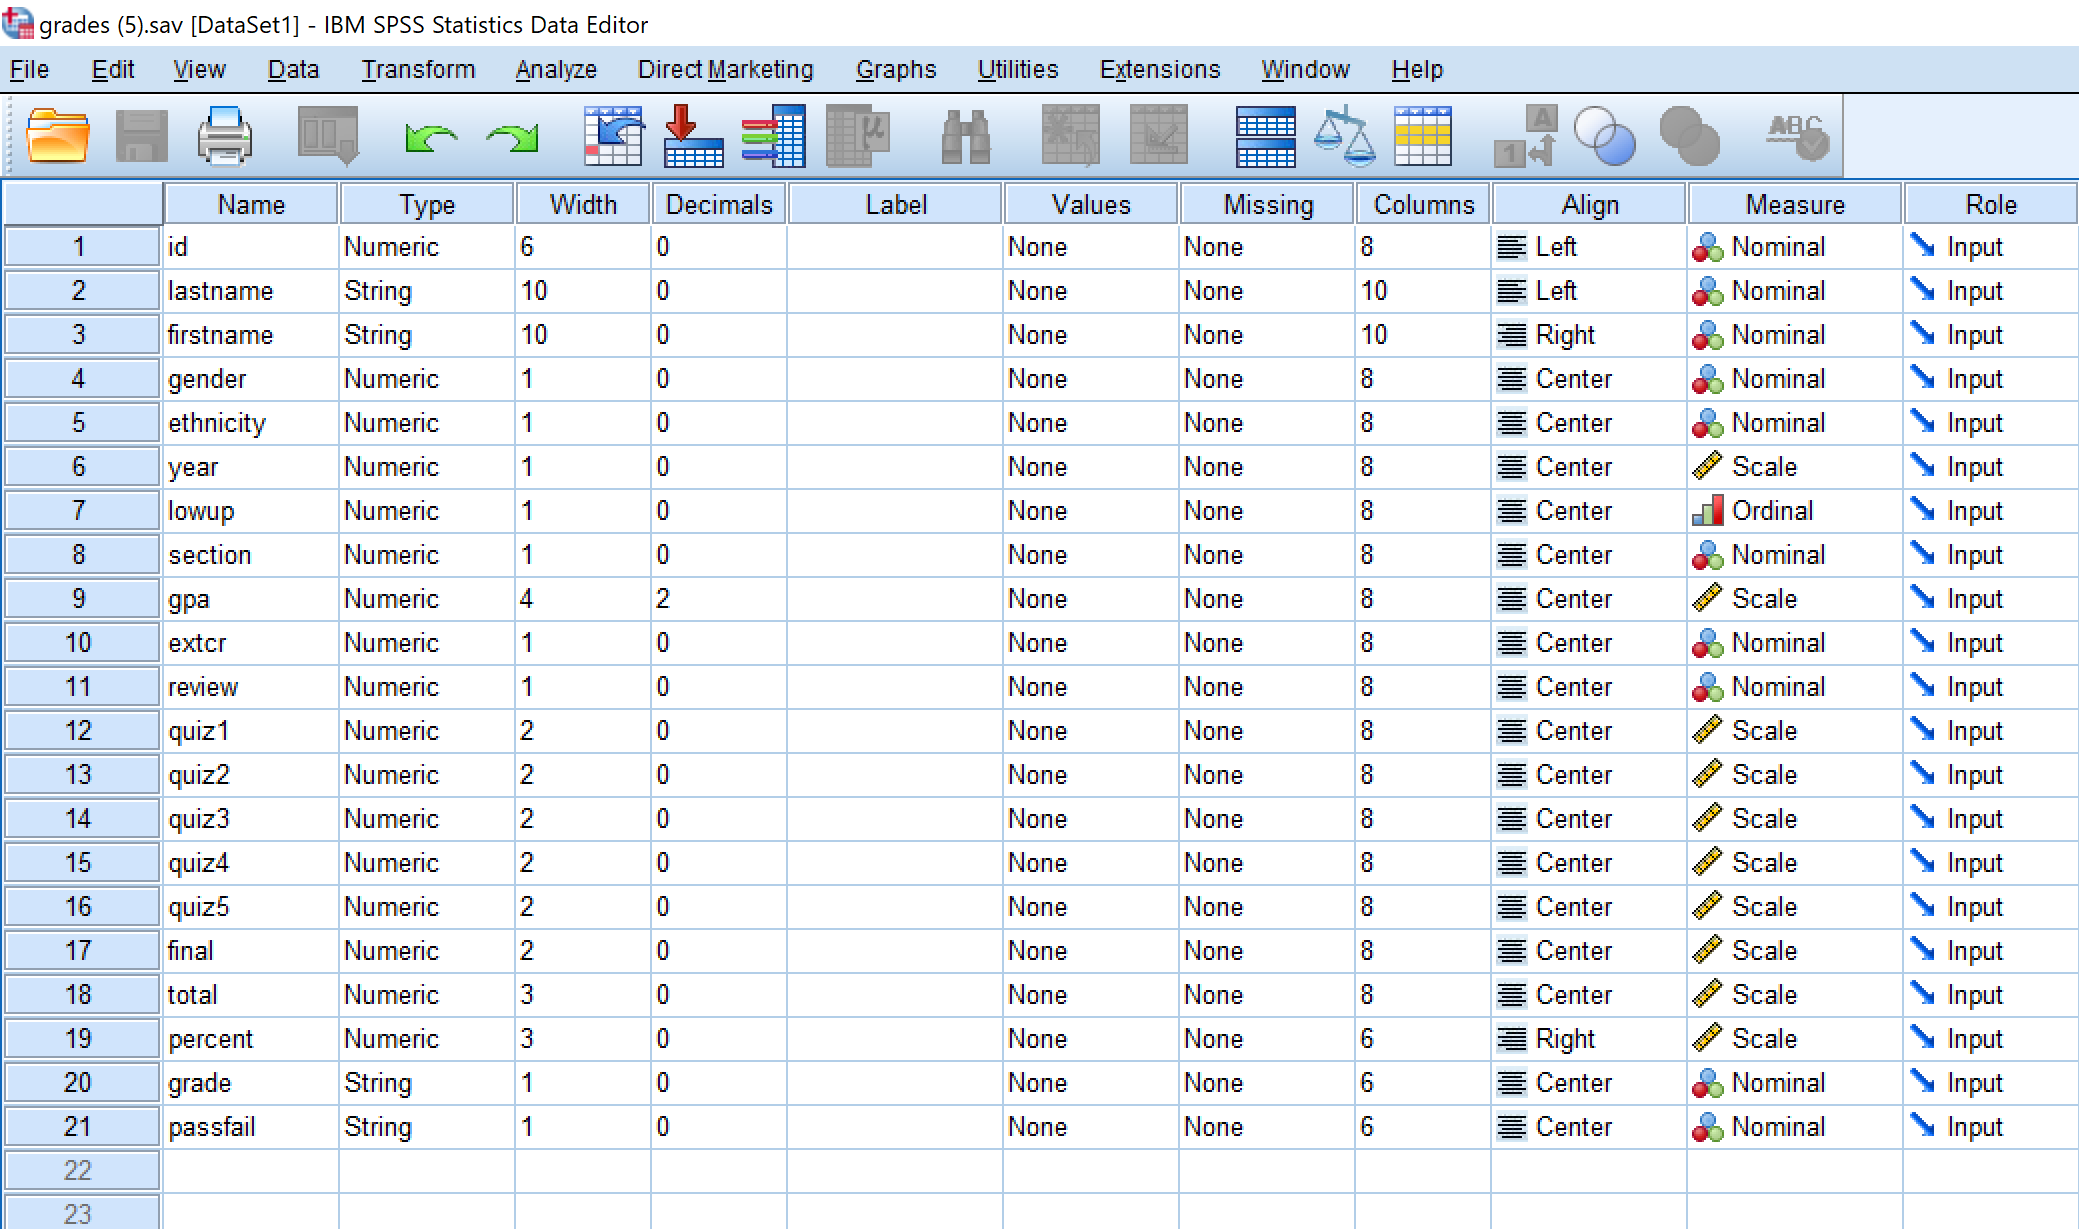The width and height of the screenshot is (2079, 1229).
Task: Open the Window menu
Action: (1305, 69)
